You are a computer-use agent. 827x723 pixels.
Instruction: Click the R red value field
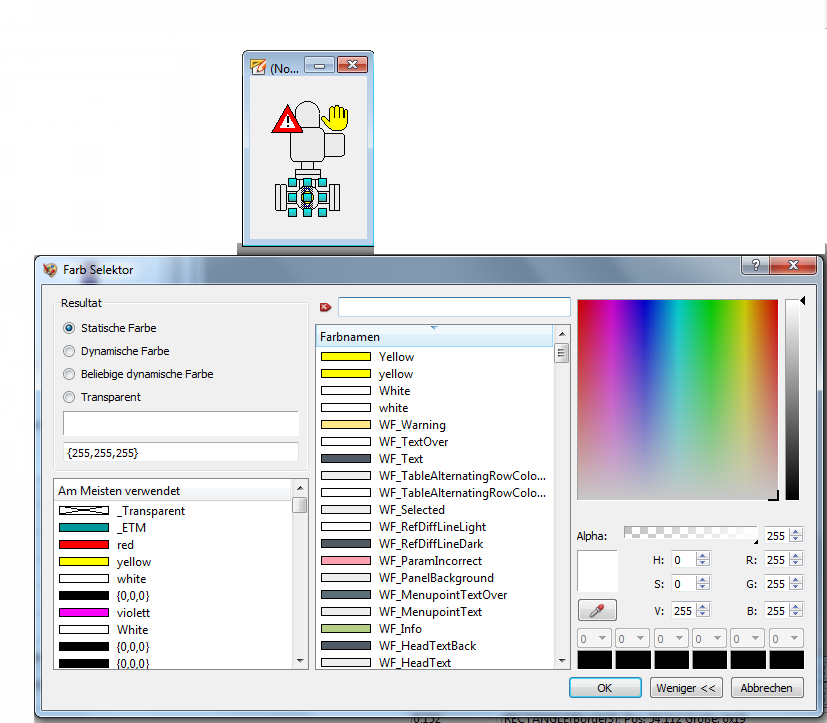[776, 560]
